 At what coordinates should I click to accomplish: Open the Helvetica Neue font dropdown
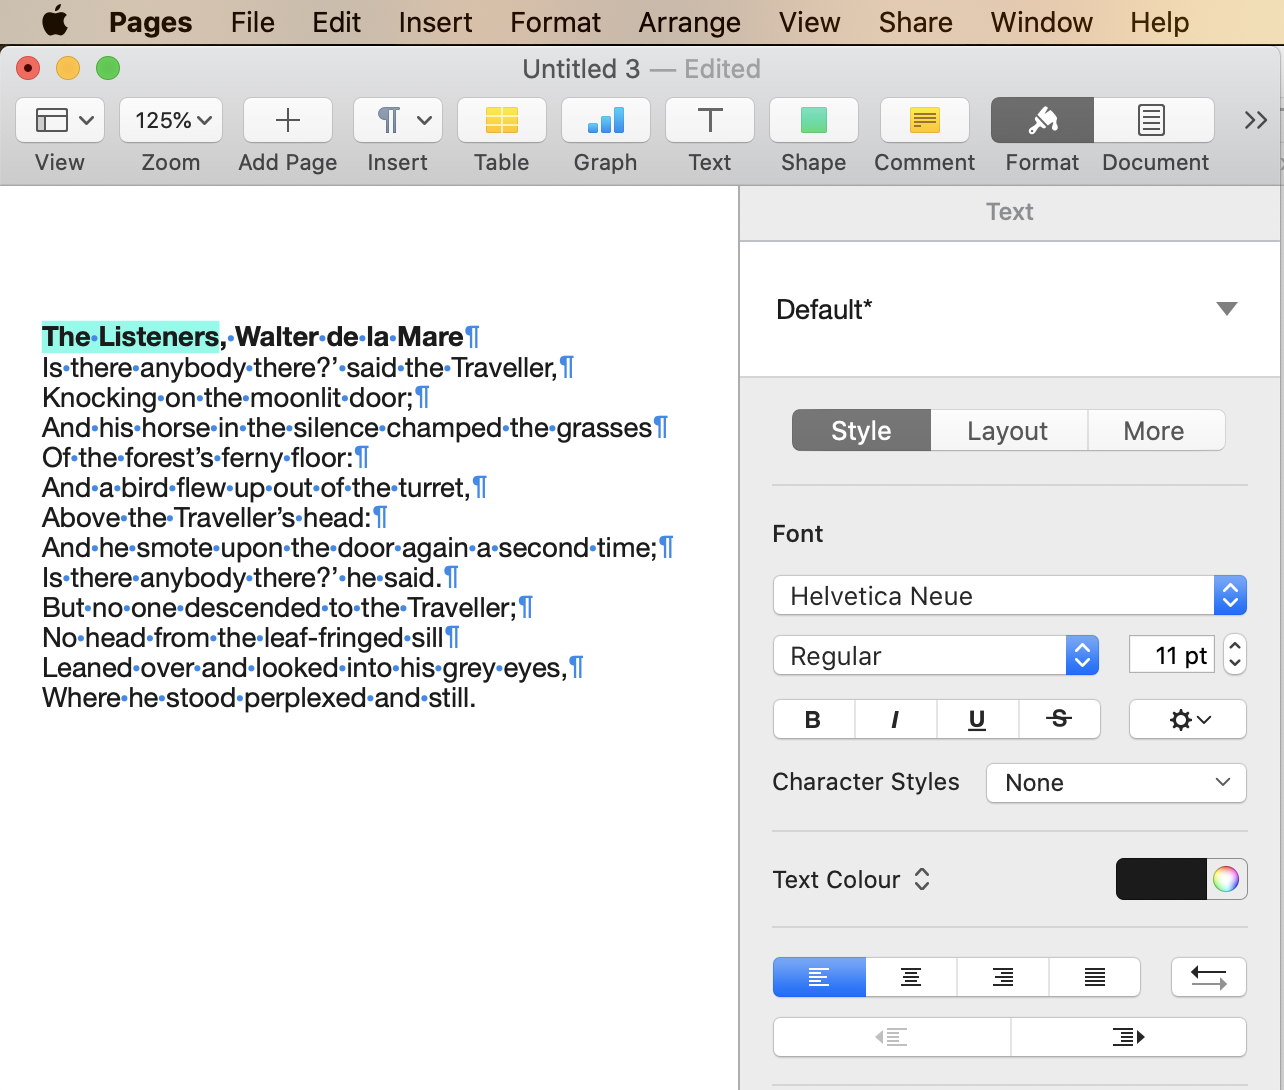pyautogui.click(x=1010, y=596)
